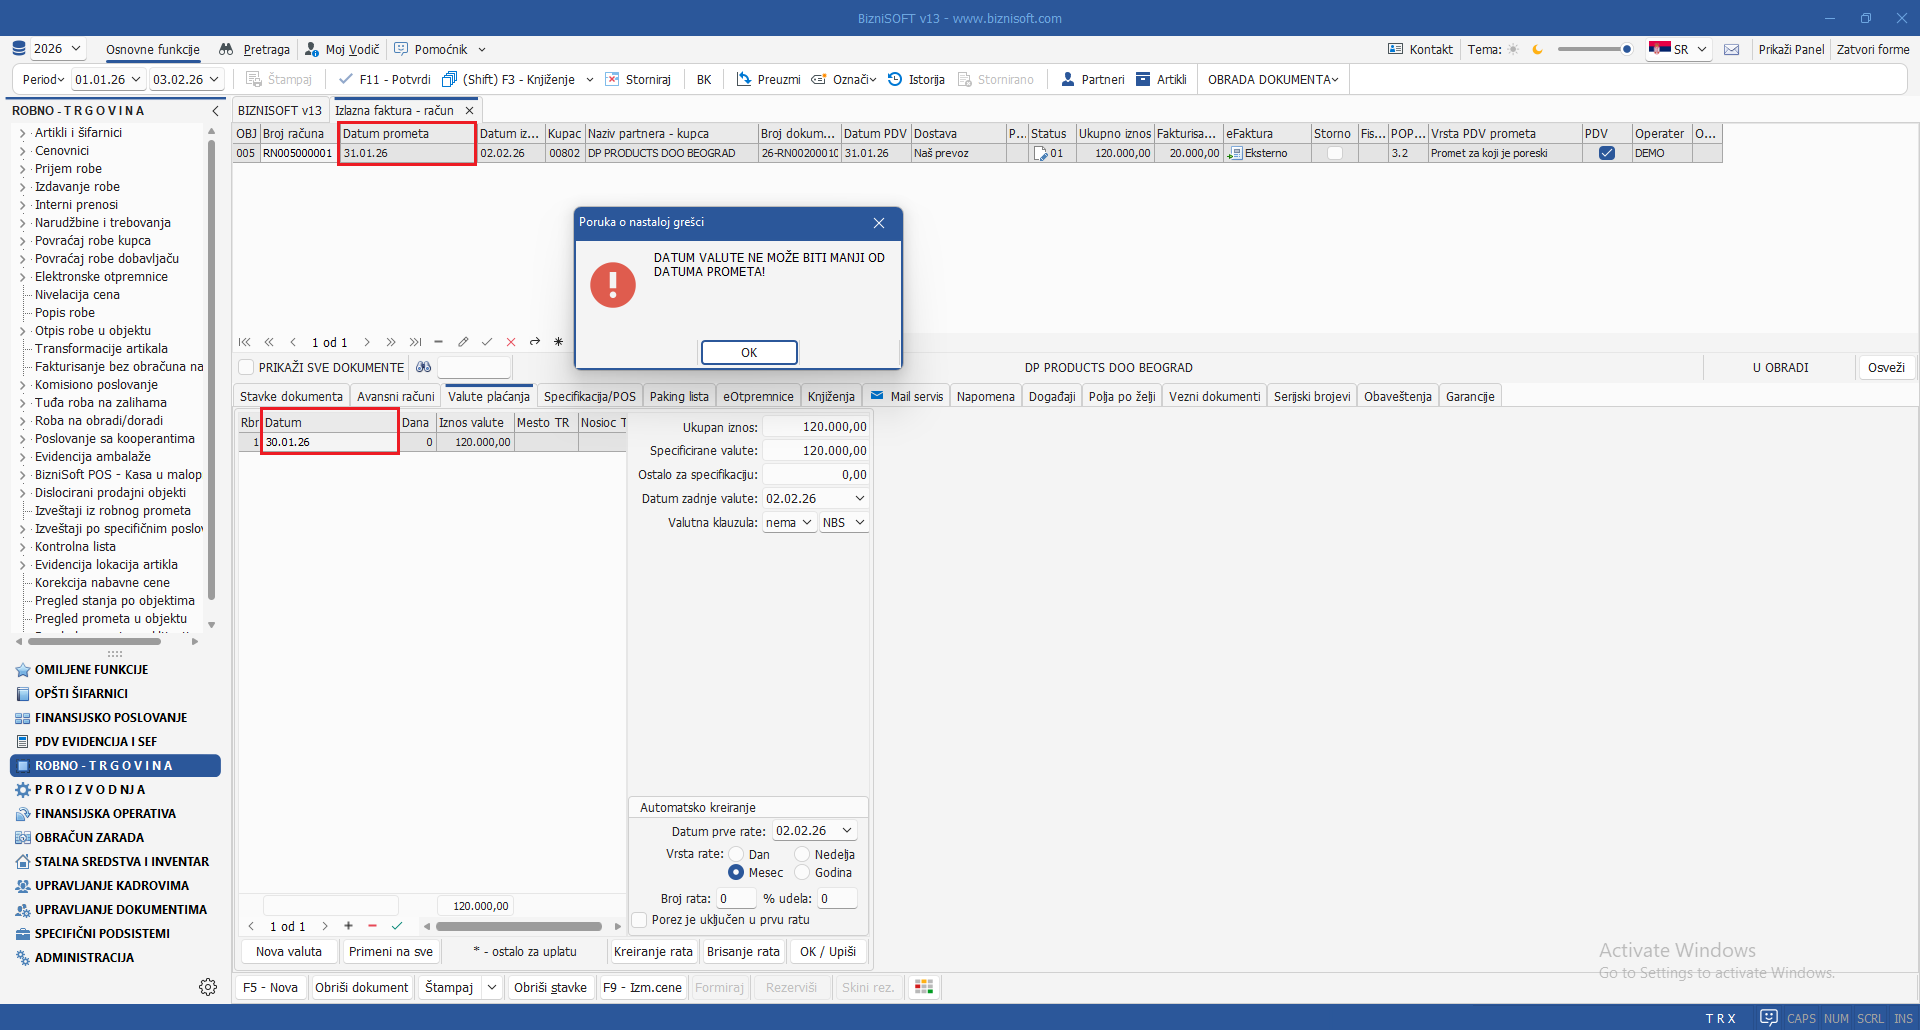The image size is (1920, 1030).
Task: Click the red delete record icon in navigator
Action: point(511,342)
